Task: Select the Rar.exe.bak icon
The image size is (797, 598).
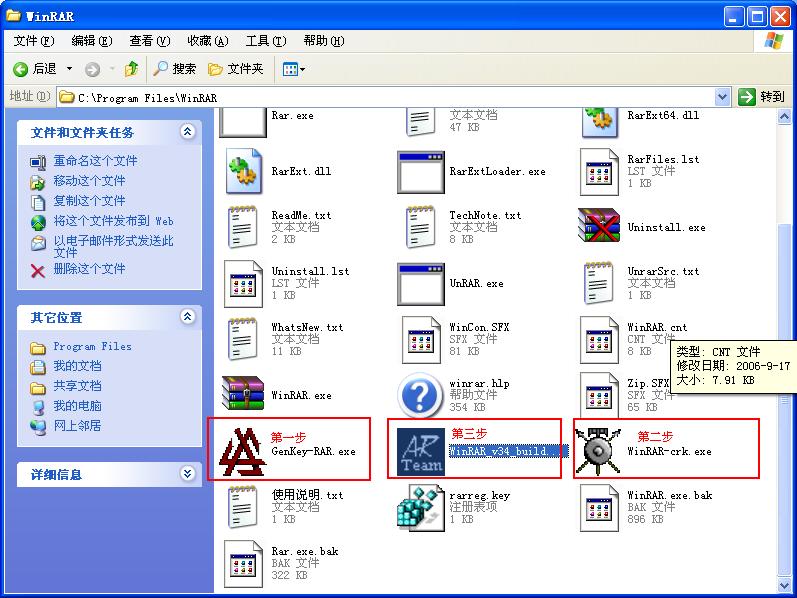Action: [243, 563]
